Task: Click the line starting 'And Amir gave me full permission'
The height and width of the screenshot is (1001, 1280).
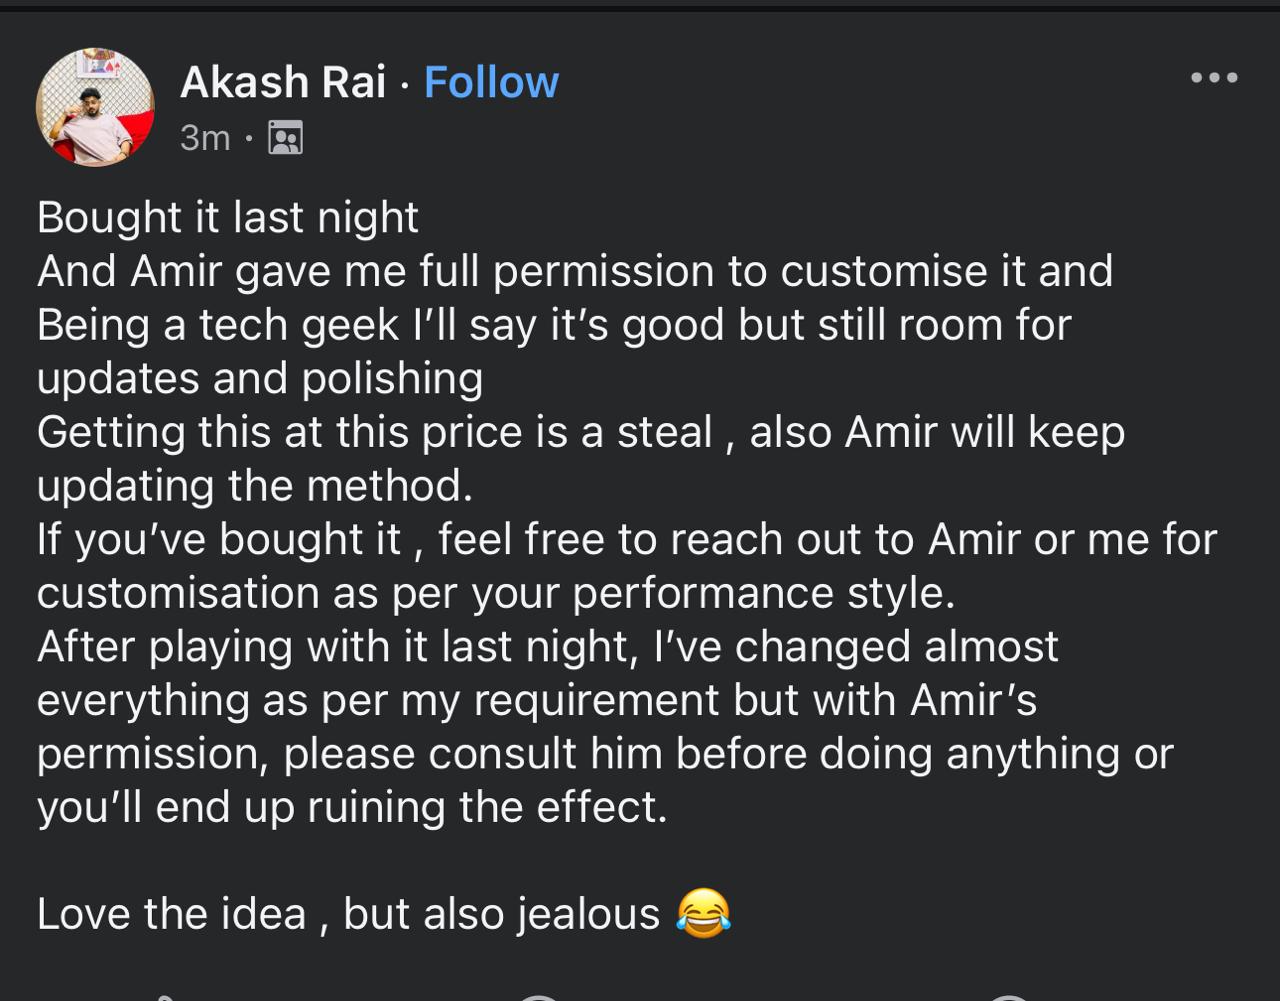Action: click(575, 271)
